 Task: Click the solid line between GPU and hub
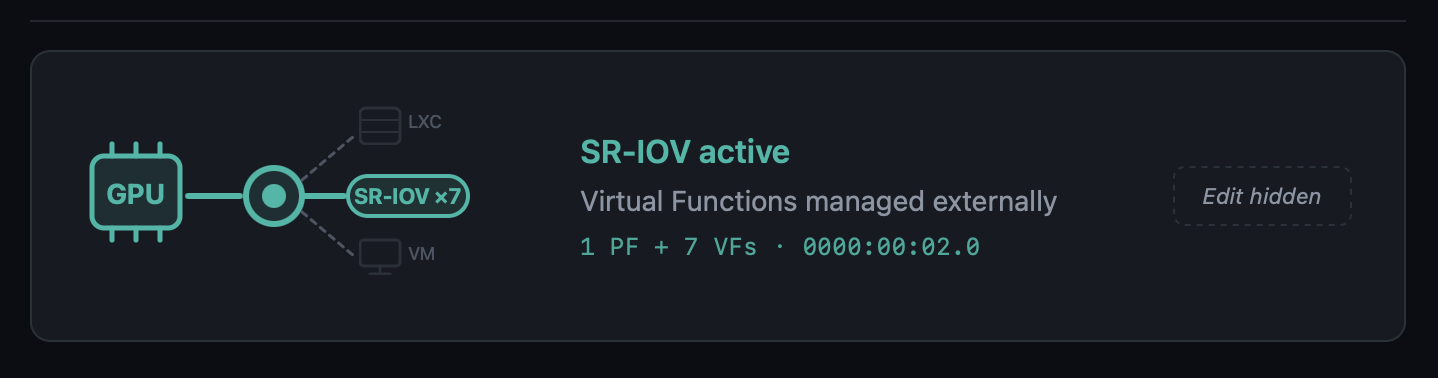tap(213, 196)
